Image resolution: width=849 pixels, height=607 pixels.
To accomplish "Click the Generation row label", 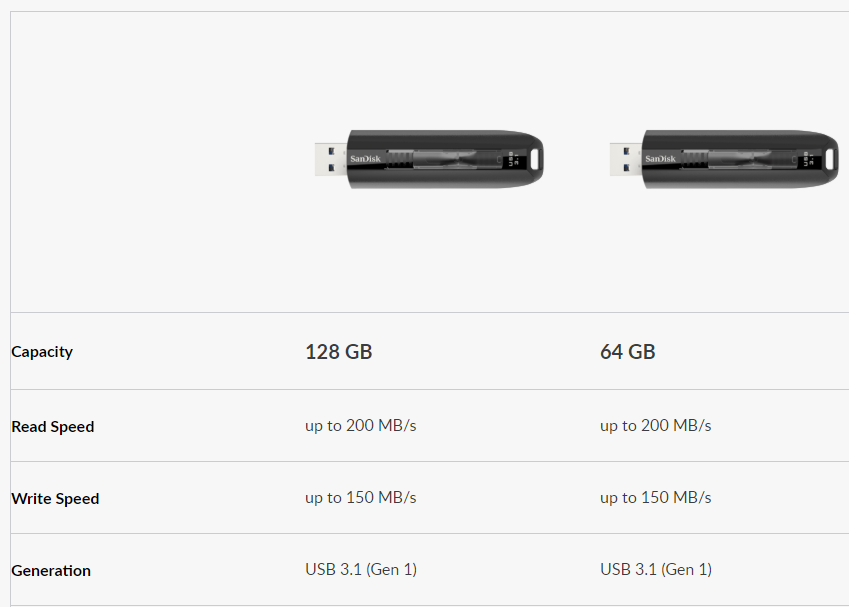I will [x=51, y=571].
